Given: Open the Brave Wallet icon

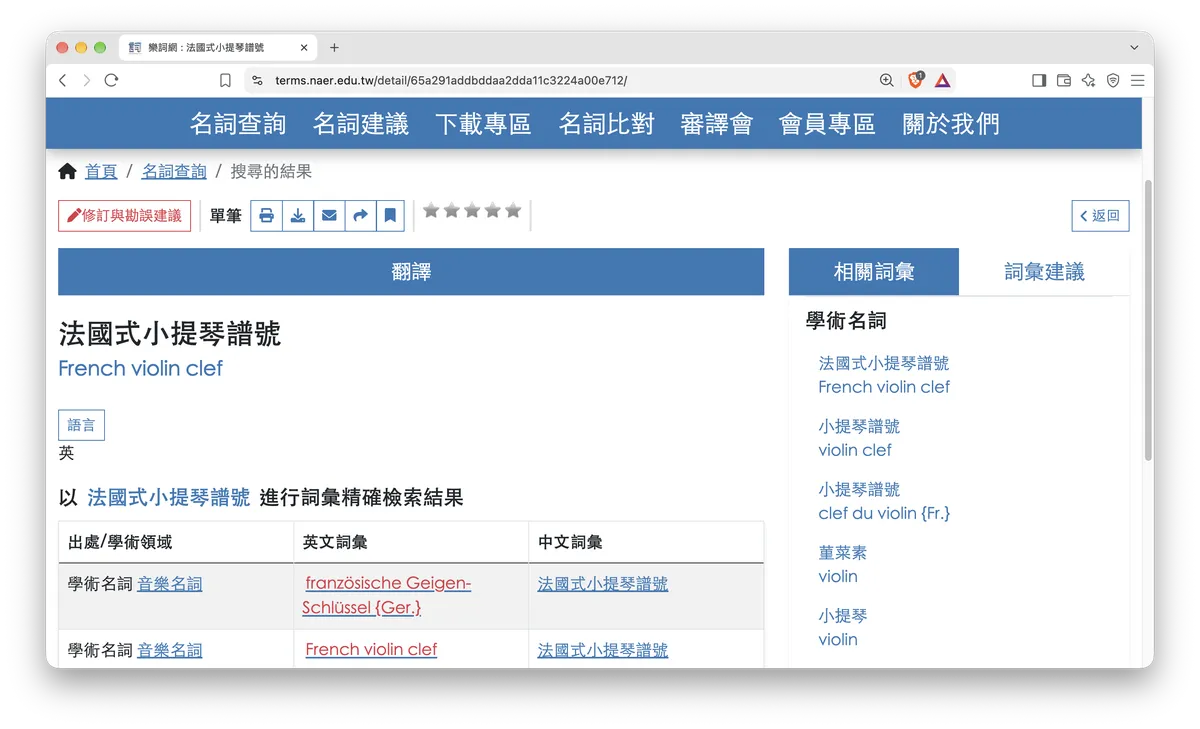Looking at the screenshot, I should click(x=1064, y=80).
